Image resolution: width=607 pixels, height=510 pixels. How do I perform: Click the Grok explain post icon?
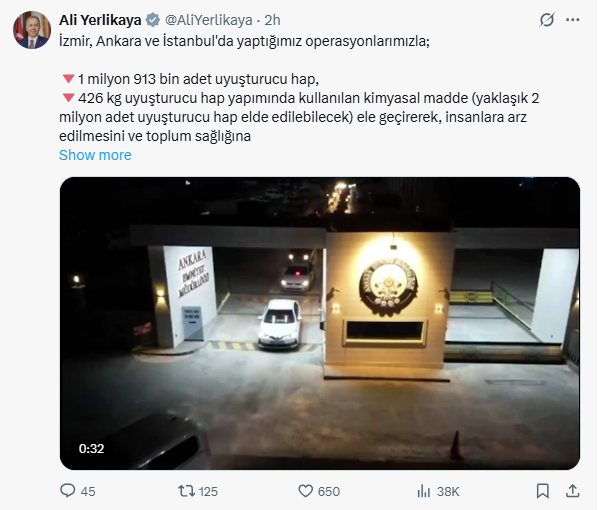[x=546, y=20]
